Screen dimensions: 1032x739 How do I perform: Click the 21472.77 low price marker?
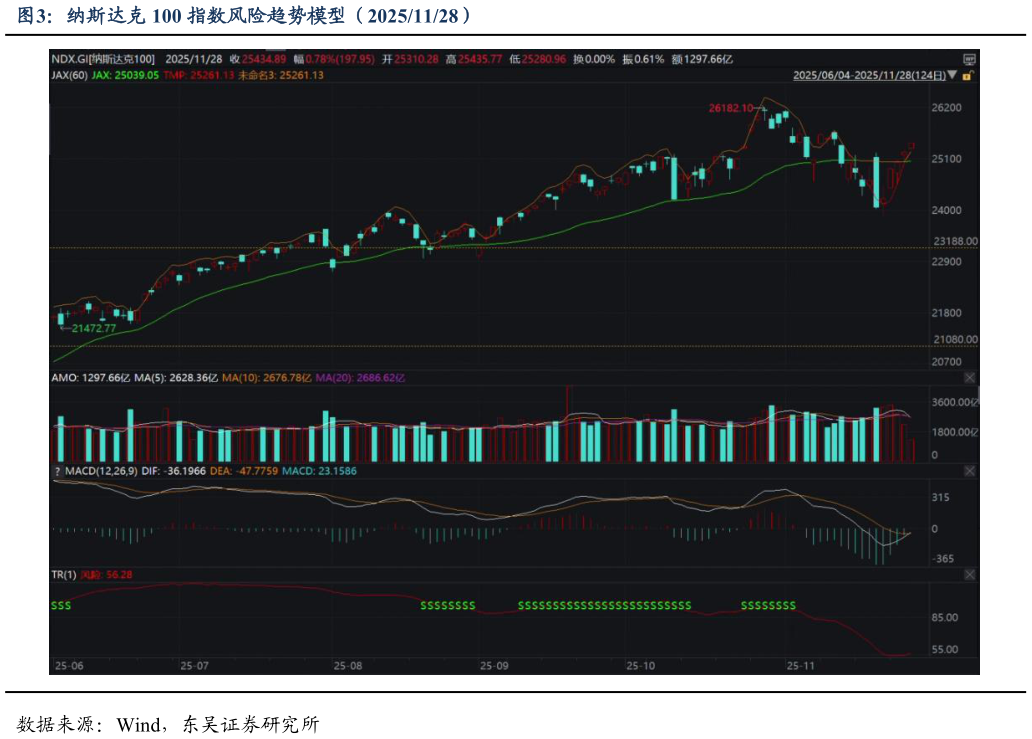(x=93, y=328)
